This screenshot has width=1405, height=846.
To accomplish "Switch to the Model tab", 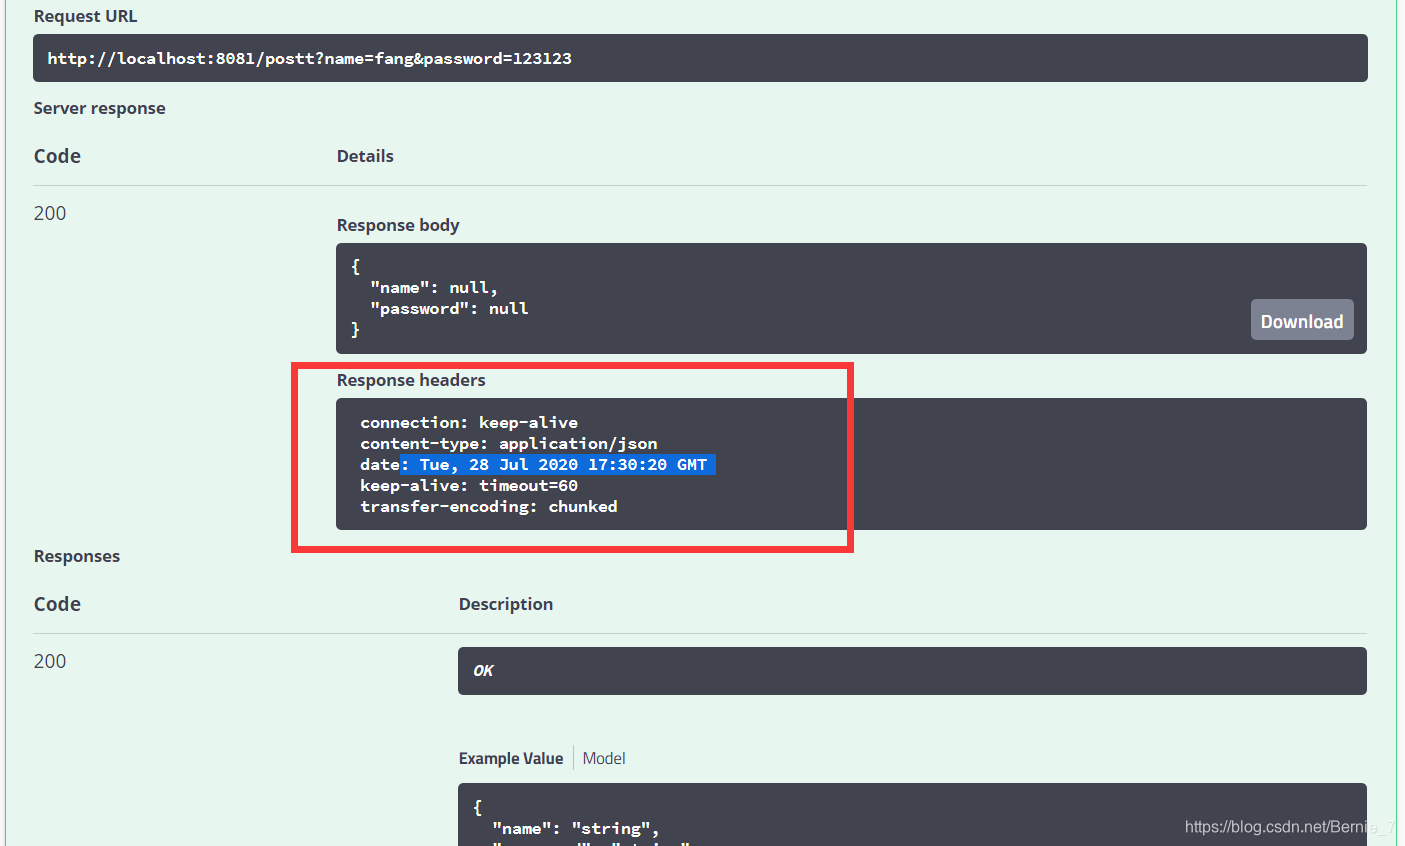I will coord(604,758).
